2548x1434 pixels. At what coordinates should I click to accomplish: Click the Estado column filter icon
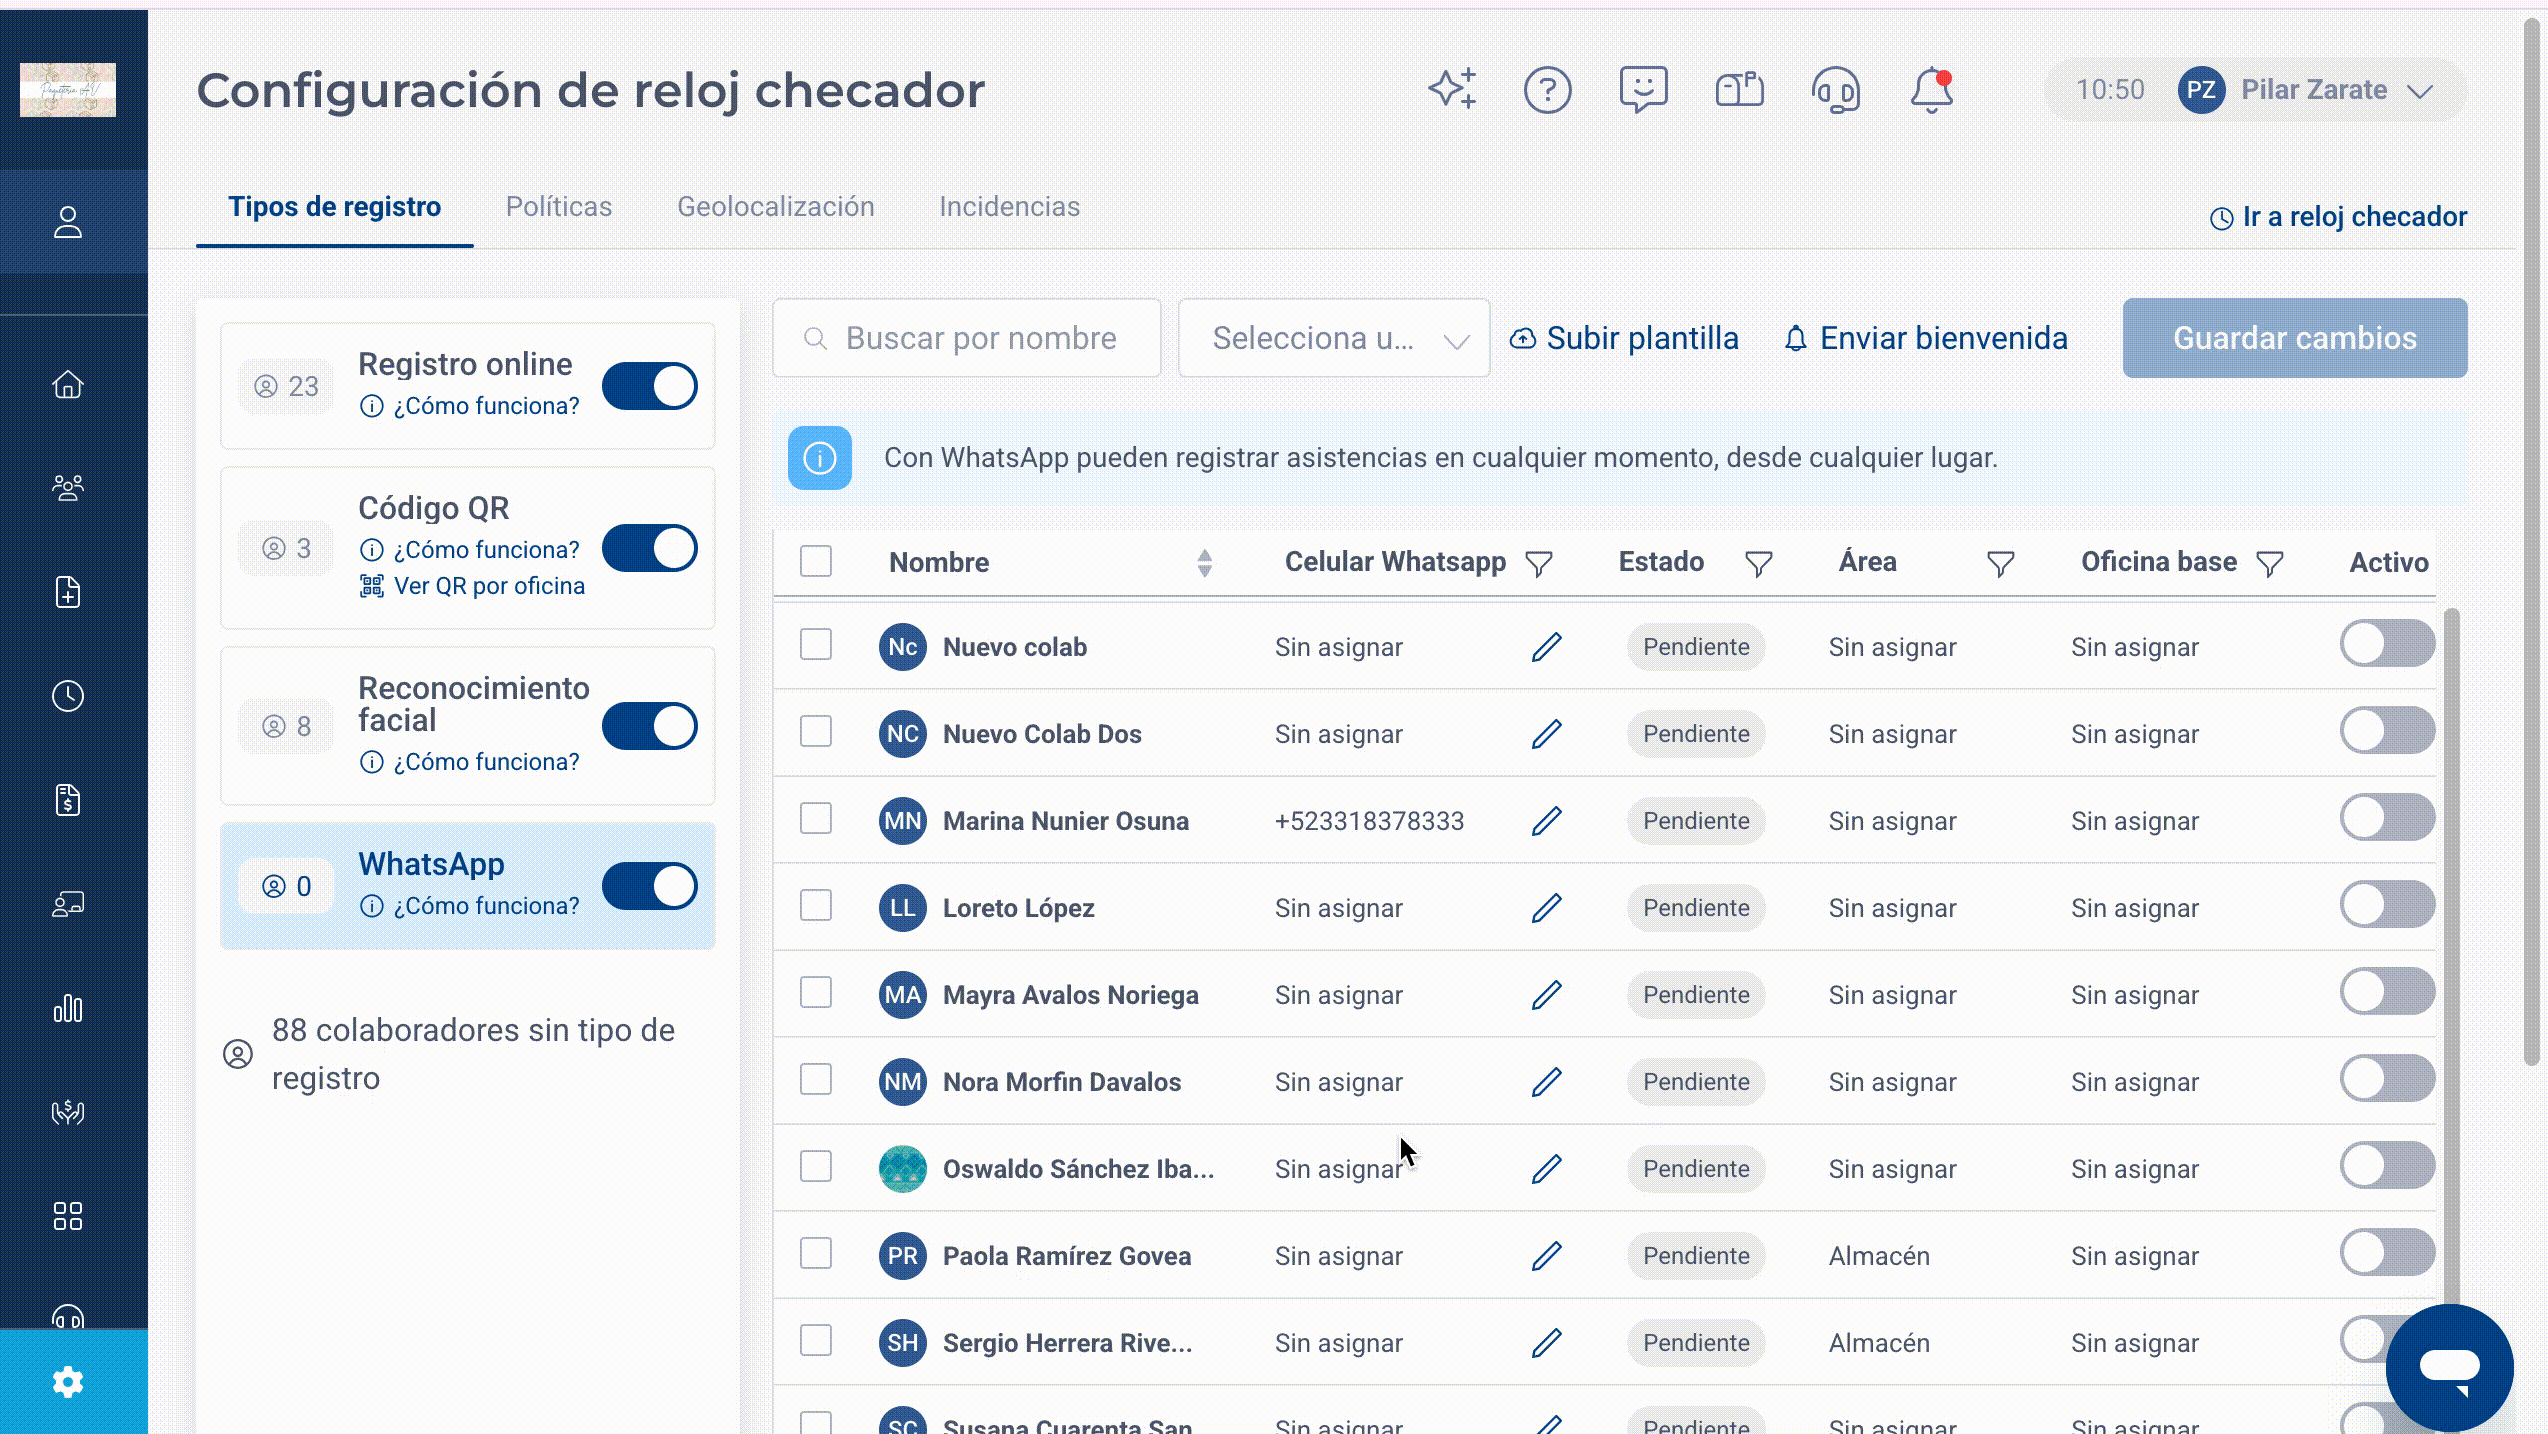pyautogui.click(x=1758, y=564)
